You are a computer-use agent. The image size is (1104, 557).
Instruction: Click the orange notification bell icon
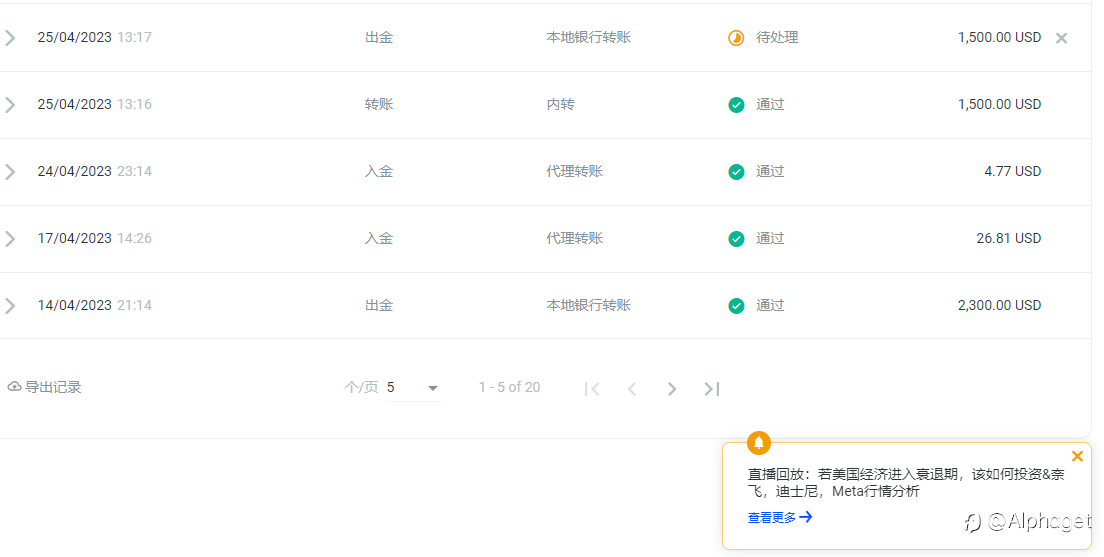point(759,443)
